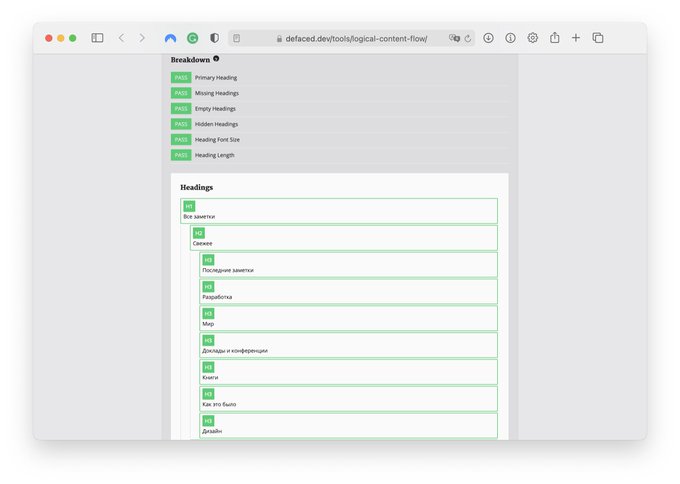The height and width of the screenshot is (484, 680).
Task: Click H3 badge above 'Книги'
Action: pos(208,368)
